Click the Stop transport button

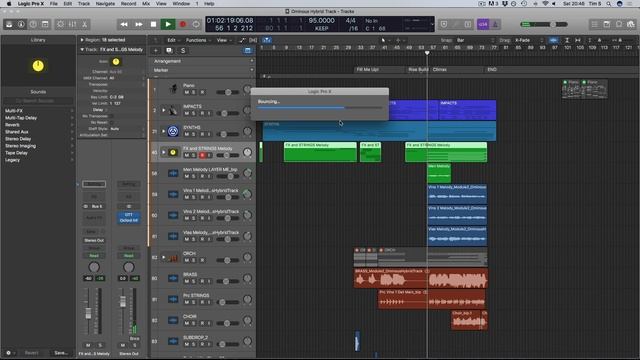tap(153, 24)
